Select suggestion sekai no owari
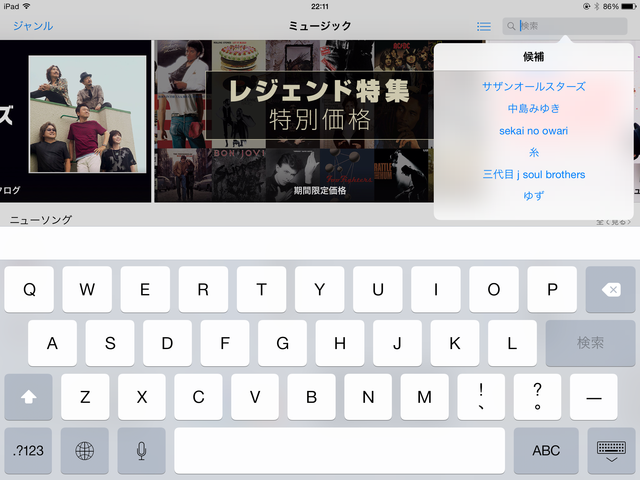The image size is (640, 480). (533, 131)
